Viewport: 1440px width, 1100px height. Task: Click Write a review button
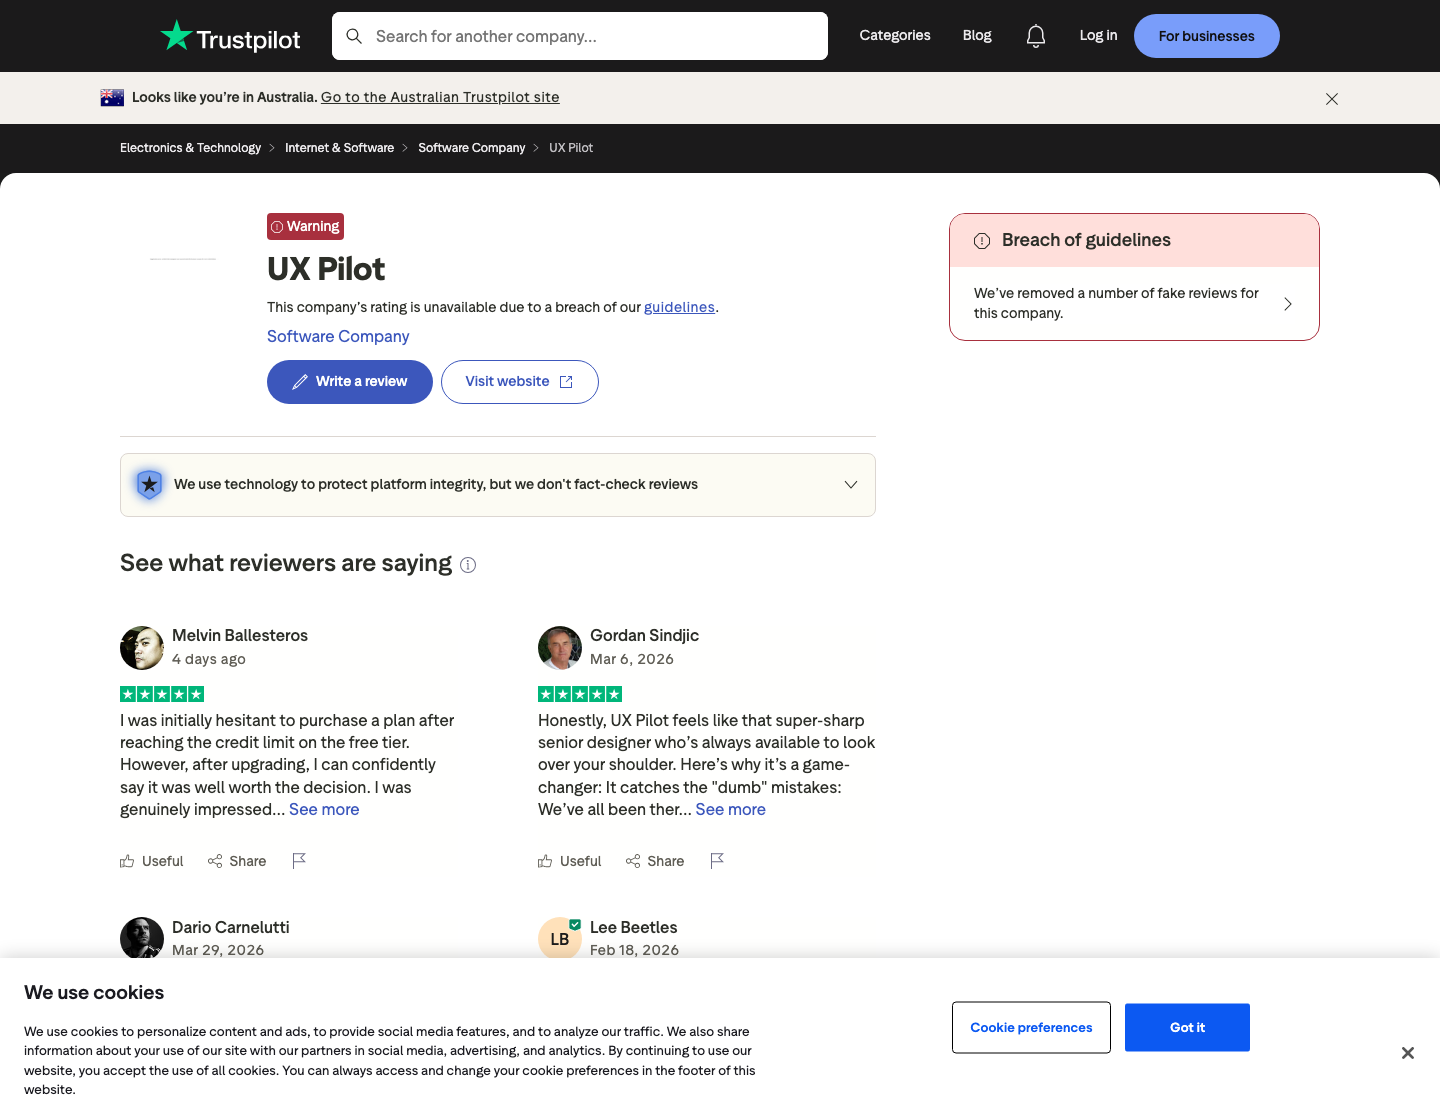350,382
